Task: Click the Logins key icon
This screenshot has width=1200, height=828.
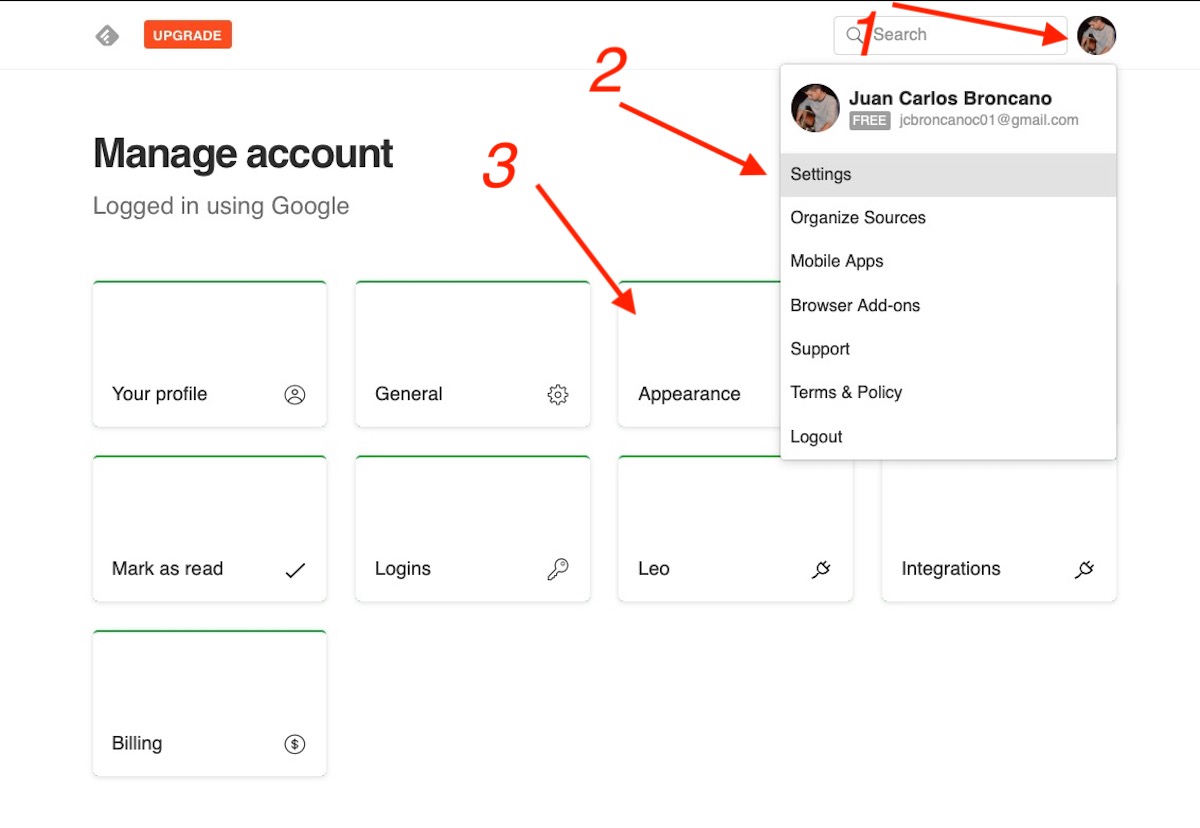Action: [x=557, y=570]
